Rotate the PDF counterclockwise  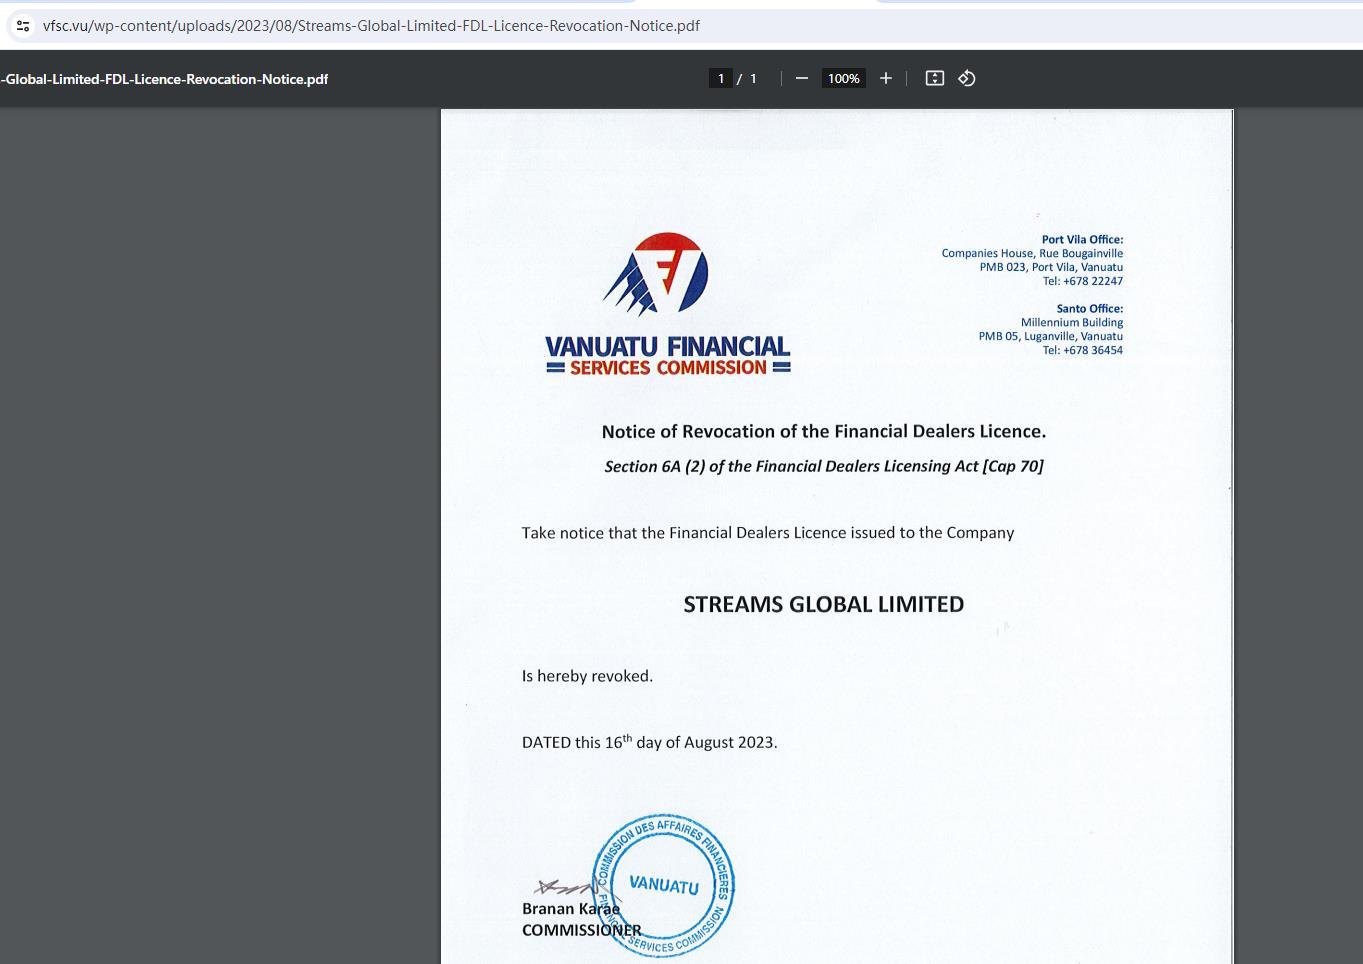[967, 78]
